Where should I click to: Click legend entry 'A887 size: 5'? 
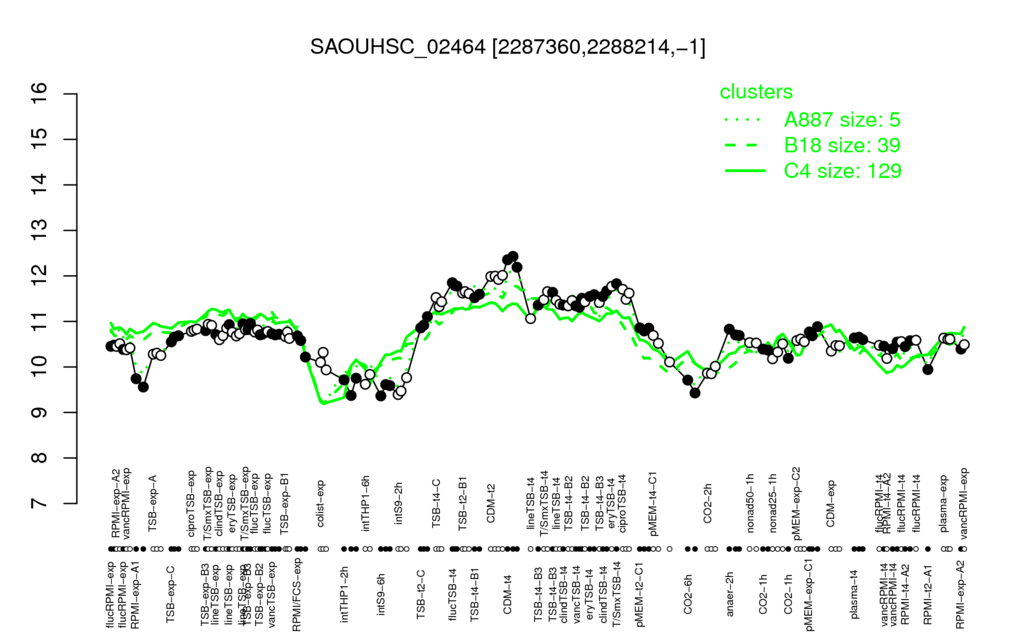[x=842, y=120]
